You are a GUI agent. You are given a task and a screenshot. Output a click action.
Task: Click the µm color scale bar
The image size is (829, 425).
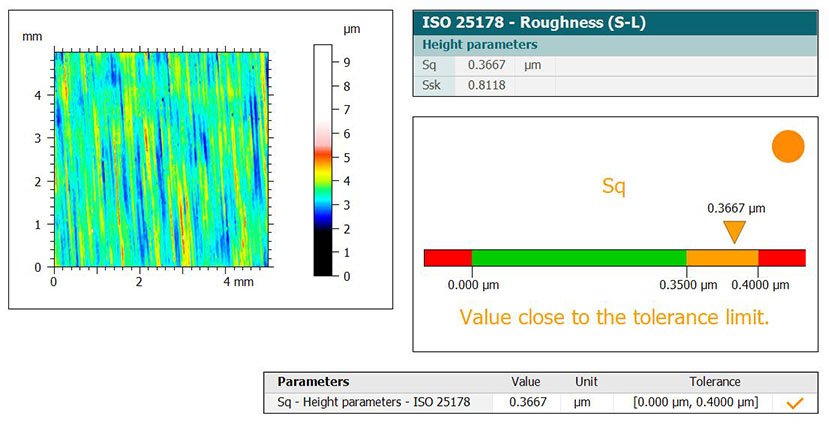click(x=323, y=160)
